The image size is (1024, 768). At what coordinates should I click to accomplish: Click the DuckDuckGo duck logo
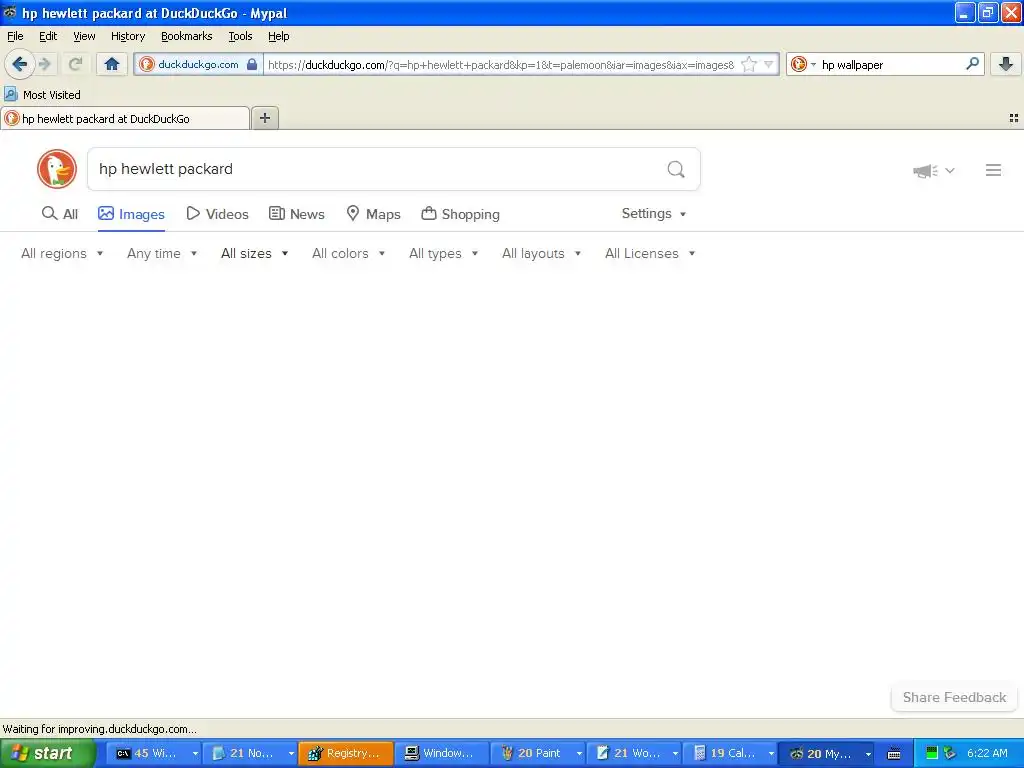coord(57,169)
